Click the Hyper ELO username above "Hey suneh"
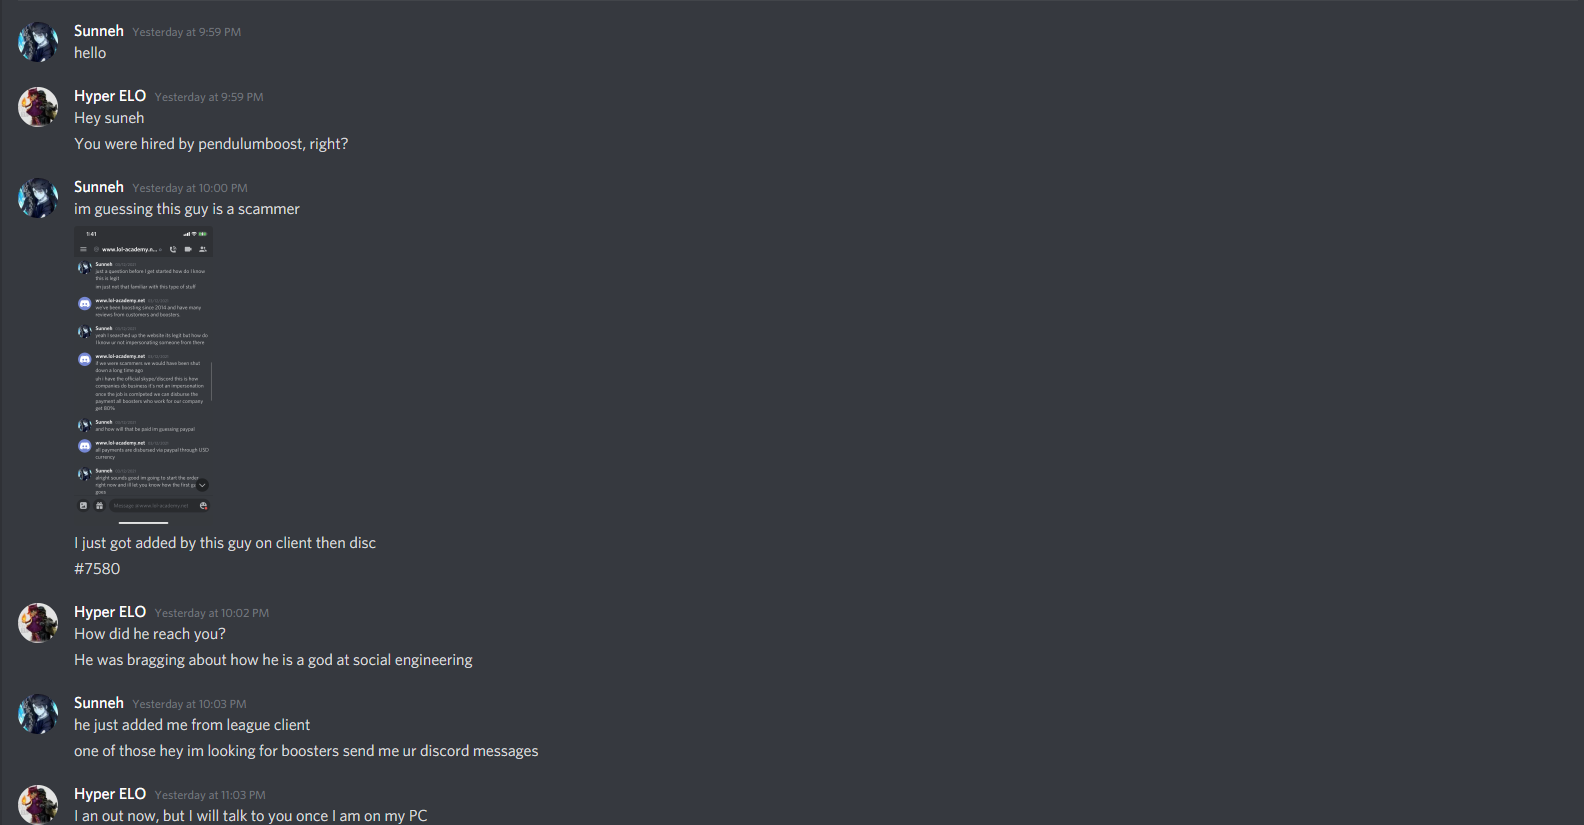1584x825 pixels. pyautogui.click(x=110, y=96)
